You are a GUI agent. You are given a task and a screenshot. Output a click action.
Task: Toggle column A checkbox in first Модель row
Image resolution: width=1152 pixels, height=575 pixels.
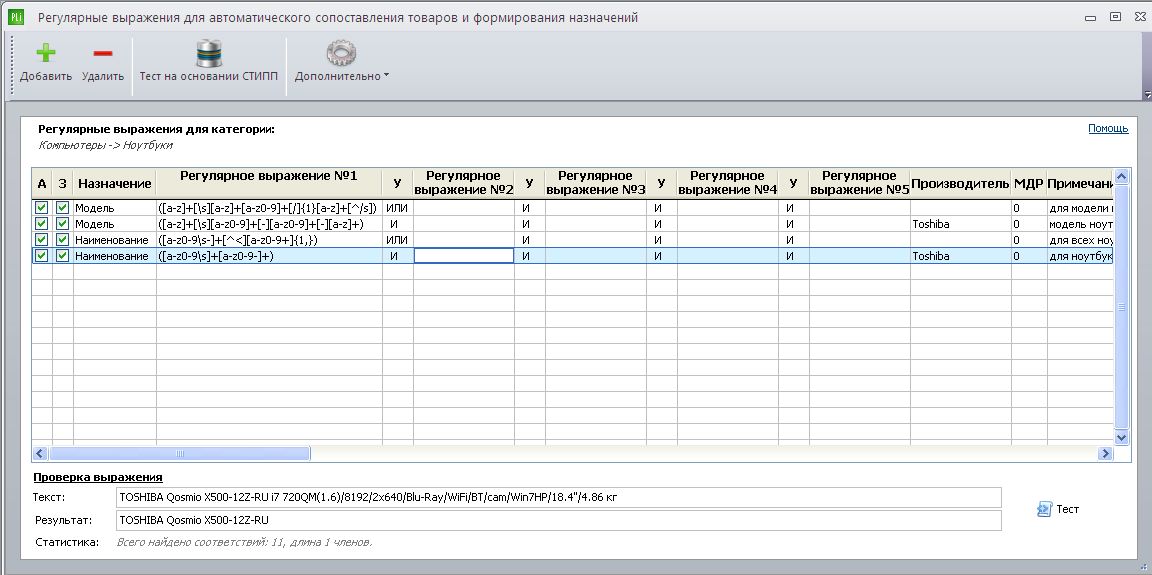tap(42, 208)
